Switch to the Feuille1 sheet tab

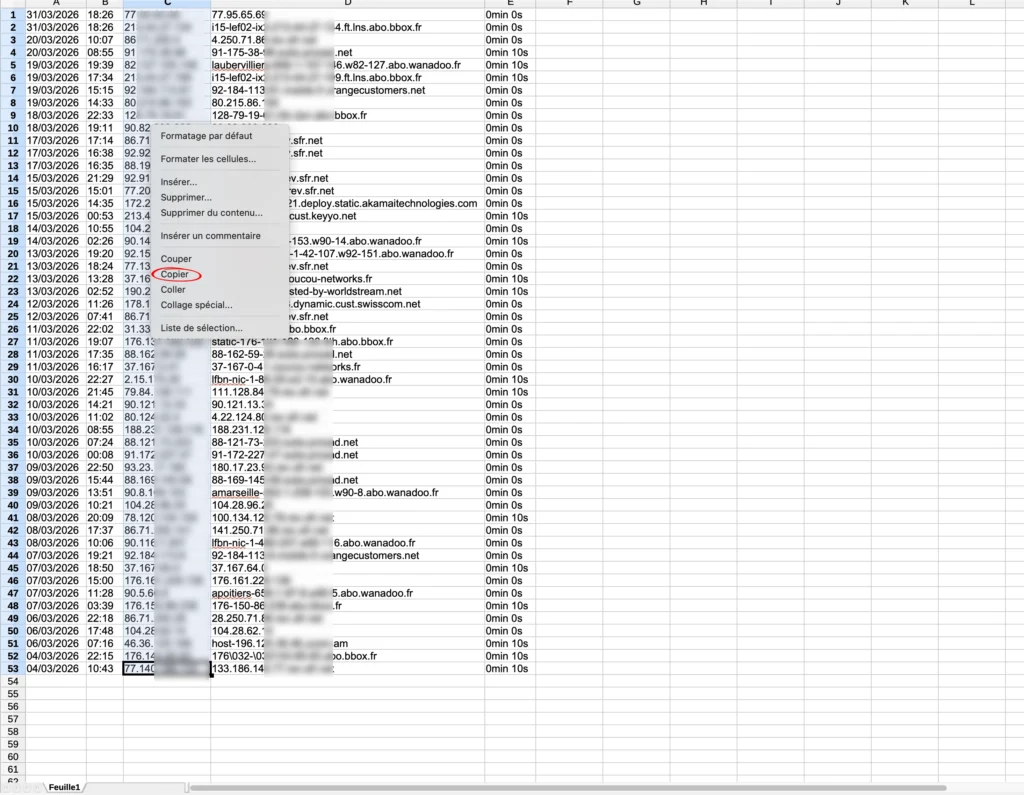pos(65,788)
